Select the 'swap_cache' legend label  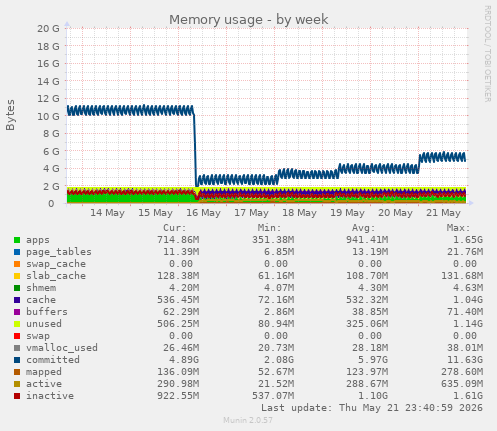(x=56, y=264)
